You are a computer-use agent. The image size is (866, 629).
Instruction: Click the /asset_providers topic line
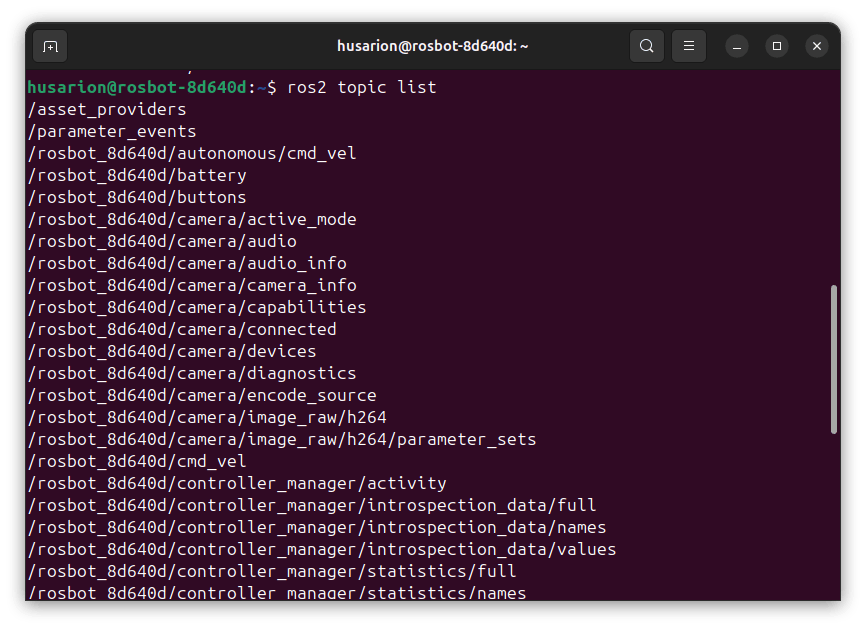point(107,109)
